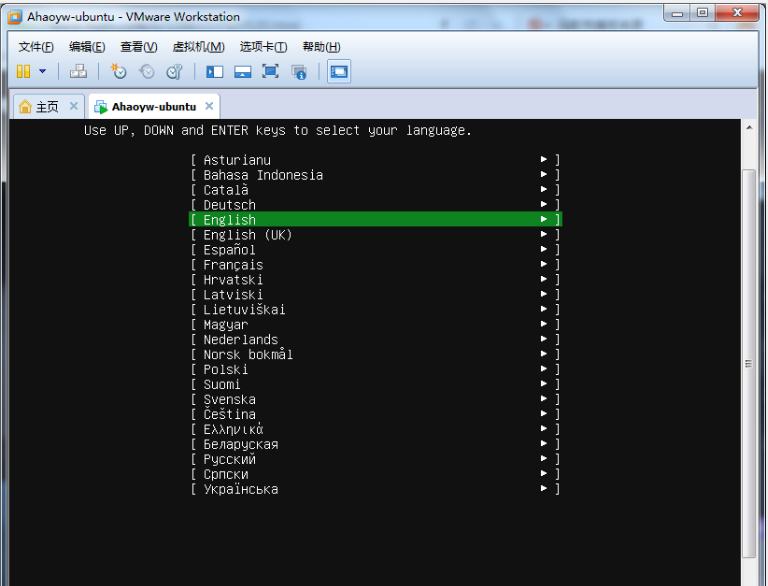Click the Unity mode icon
Image resolution: width=768 pixels, height=586 pixels.
tap(298, 71)
